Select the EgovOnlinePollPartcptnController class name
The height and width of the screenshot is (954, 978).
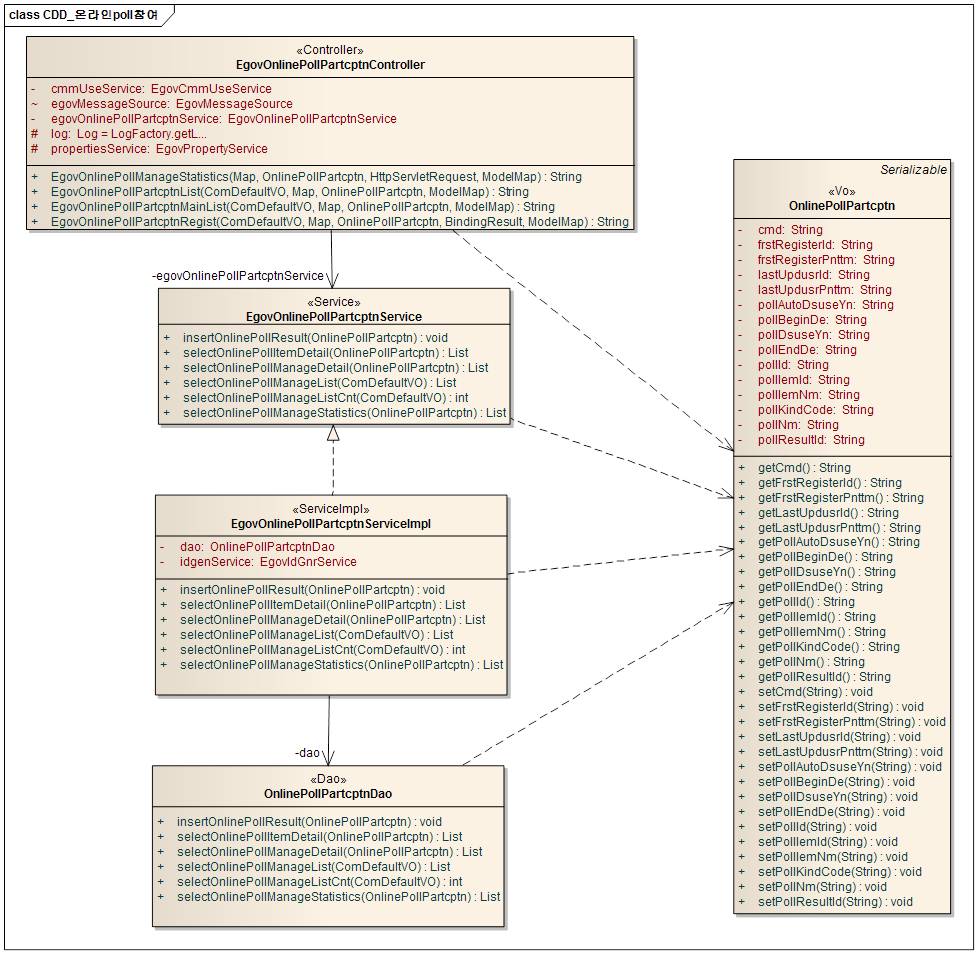[x=330, y=65]
